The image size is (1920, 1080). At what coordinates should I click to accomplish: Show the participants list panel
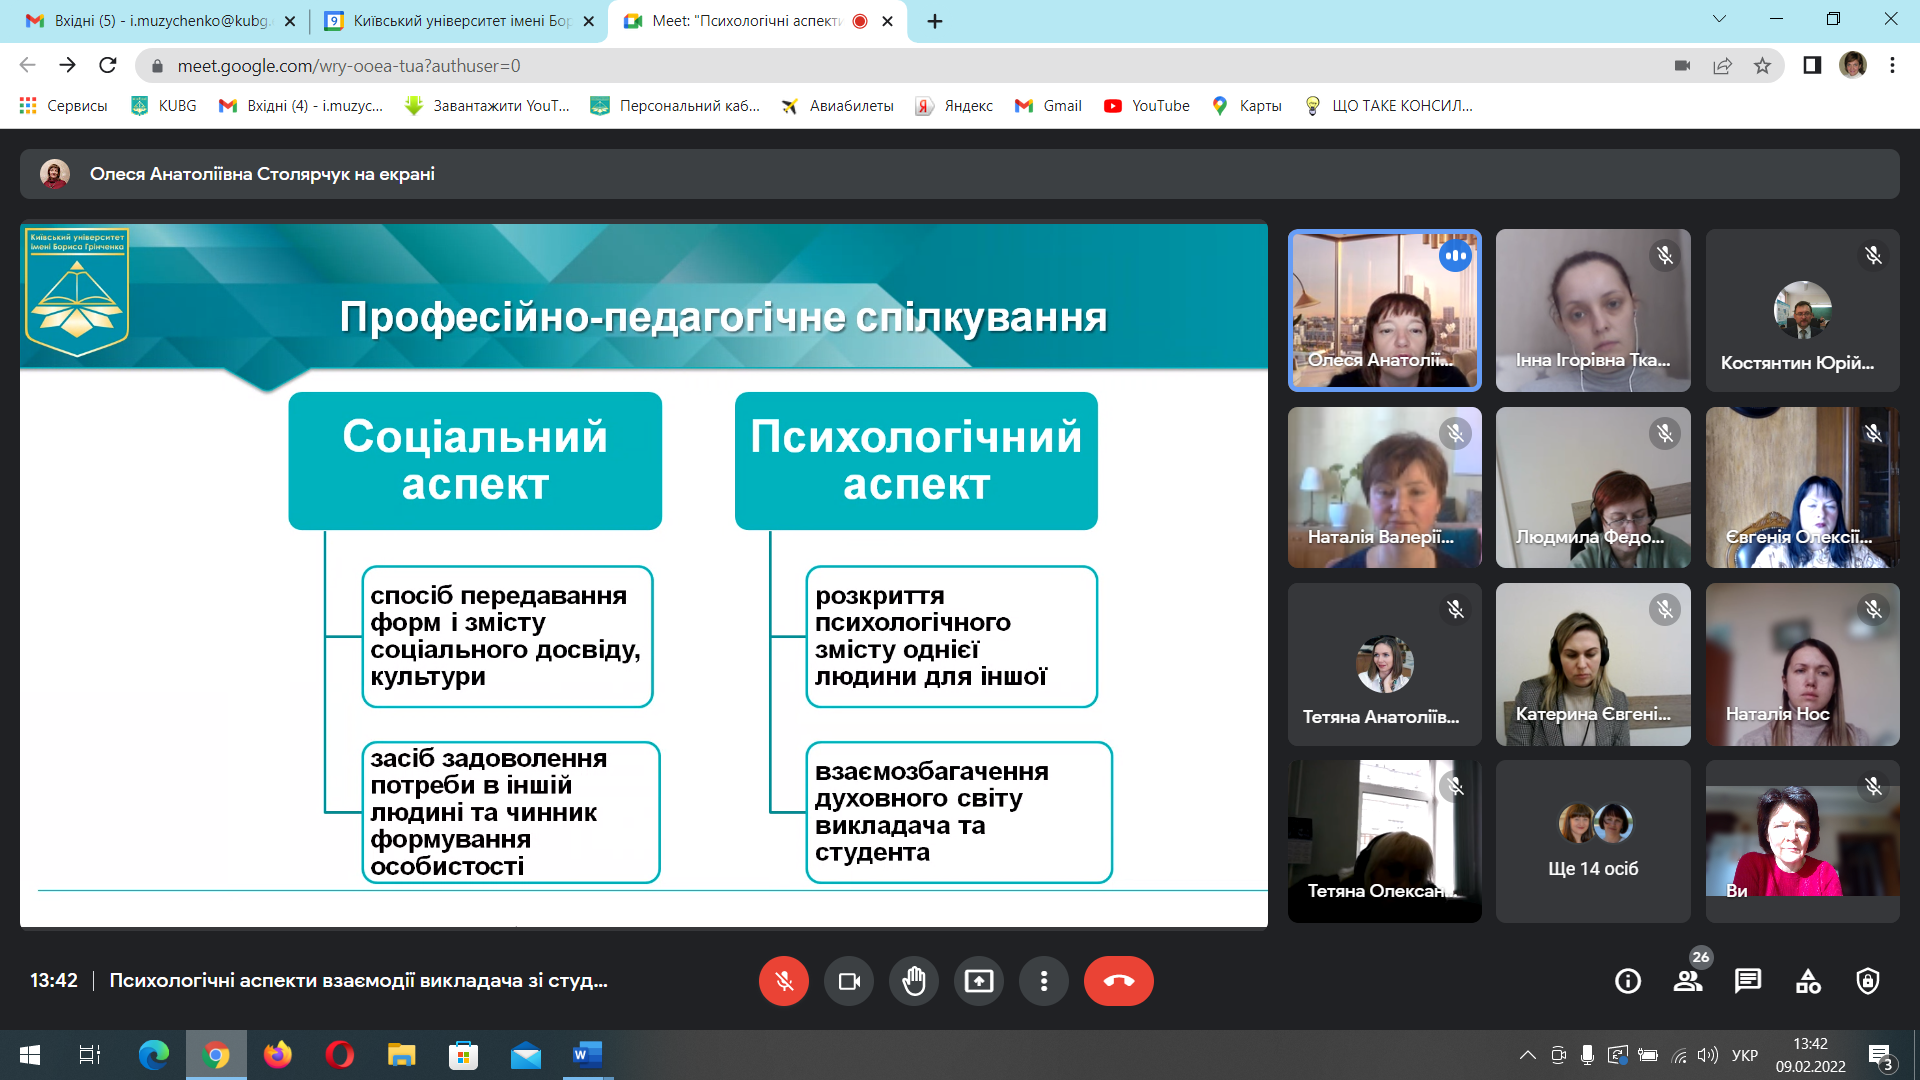tap(1688, 981)
